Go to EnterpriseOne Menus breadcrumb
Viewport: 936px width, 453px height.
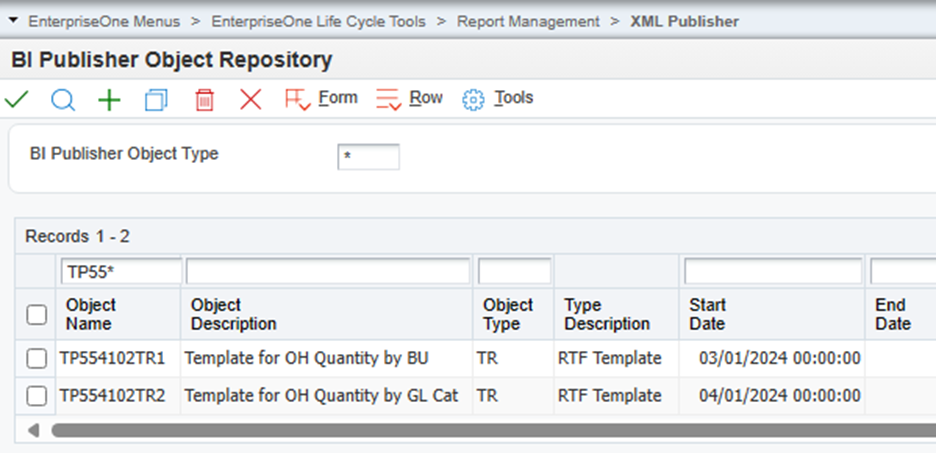click(104, 22)
